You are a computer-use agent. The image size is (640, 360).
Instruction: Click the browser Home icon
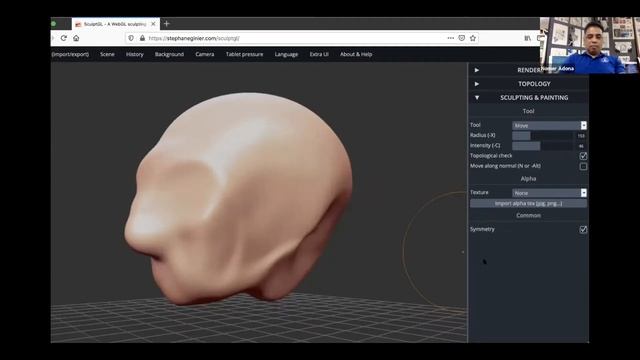tap(76, 38)
